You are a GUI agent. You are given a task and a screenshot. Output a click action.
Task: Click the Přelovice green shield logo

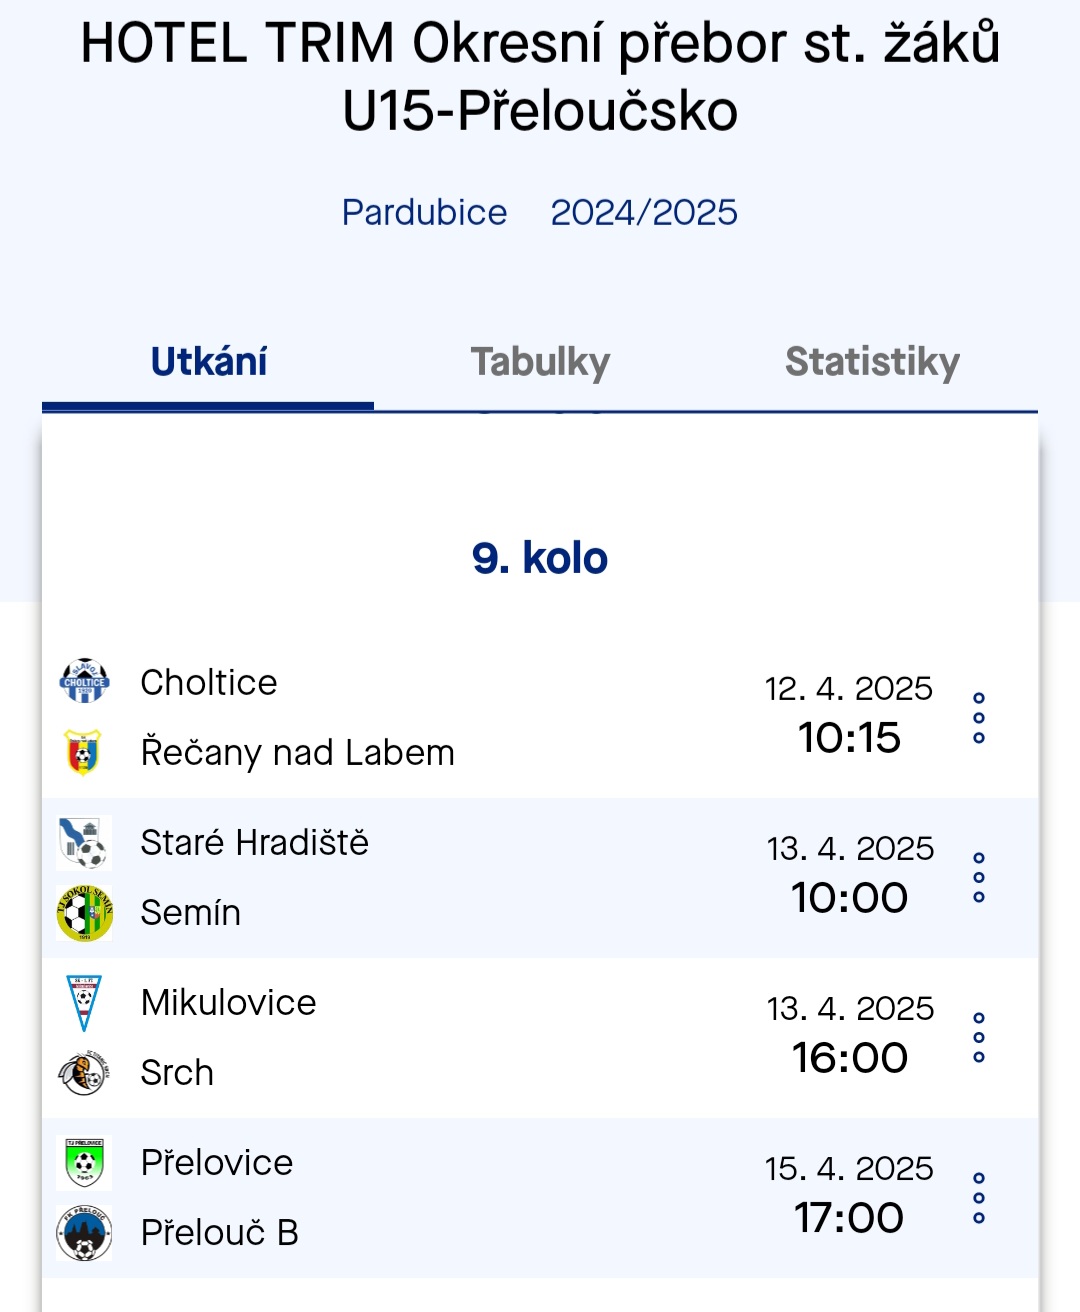tap(84, 1162)
